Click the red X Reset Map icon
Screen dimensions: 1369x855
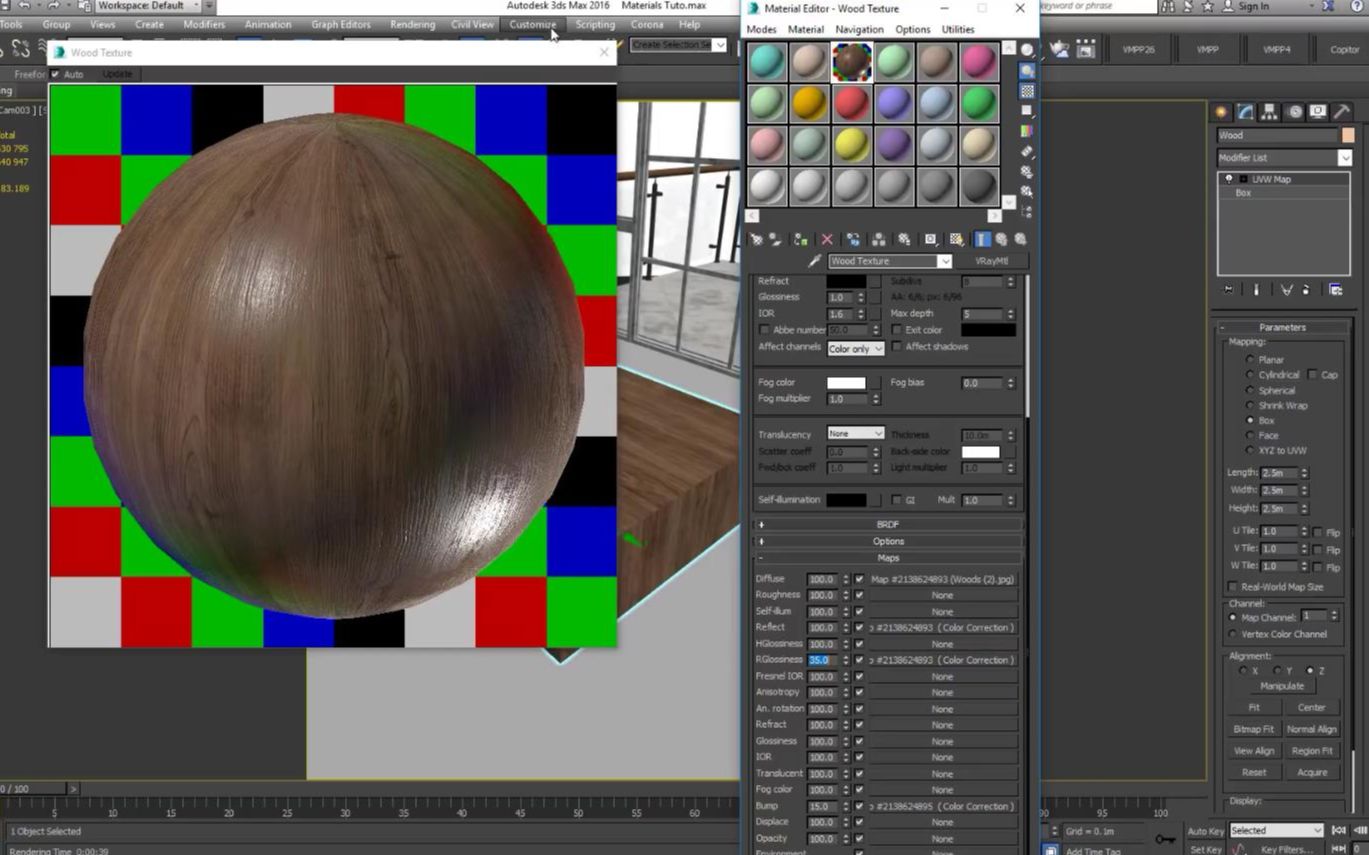[827, 240]
